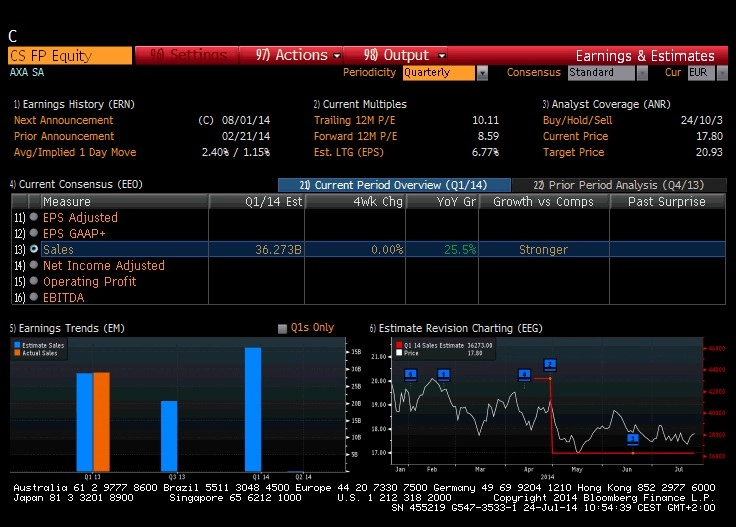Open 1) Earnings History (ERN) section
Screen dimensions: 736x527
point(74,104)
